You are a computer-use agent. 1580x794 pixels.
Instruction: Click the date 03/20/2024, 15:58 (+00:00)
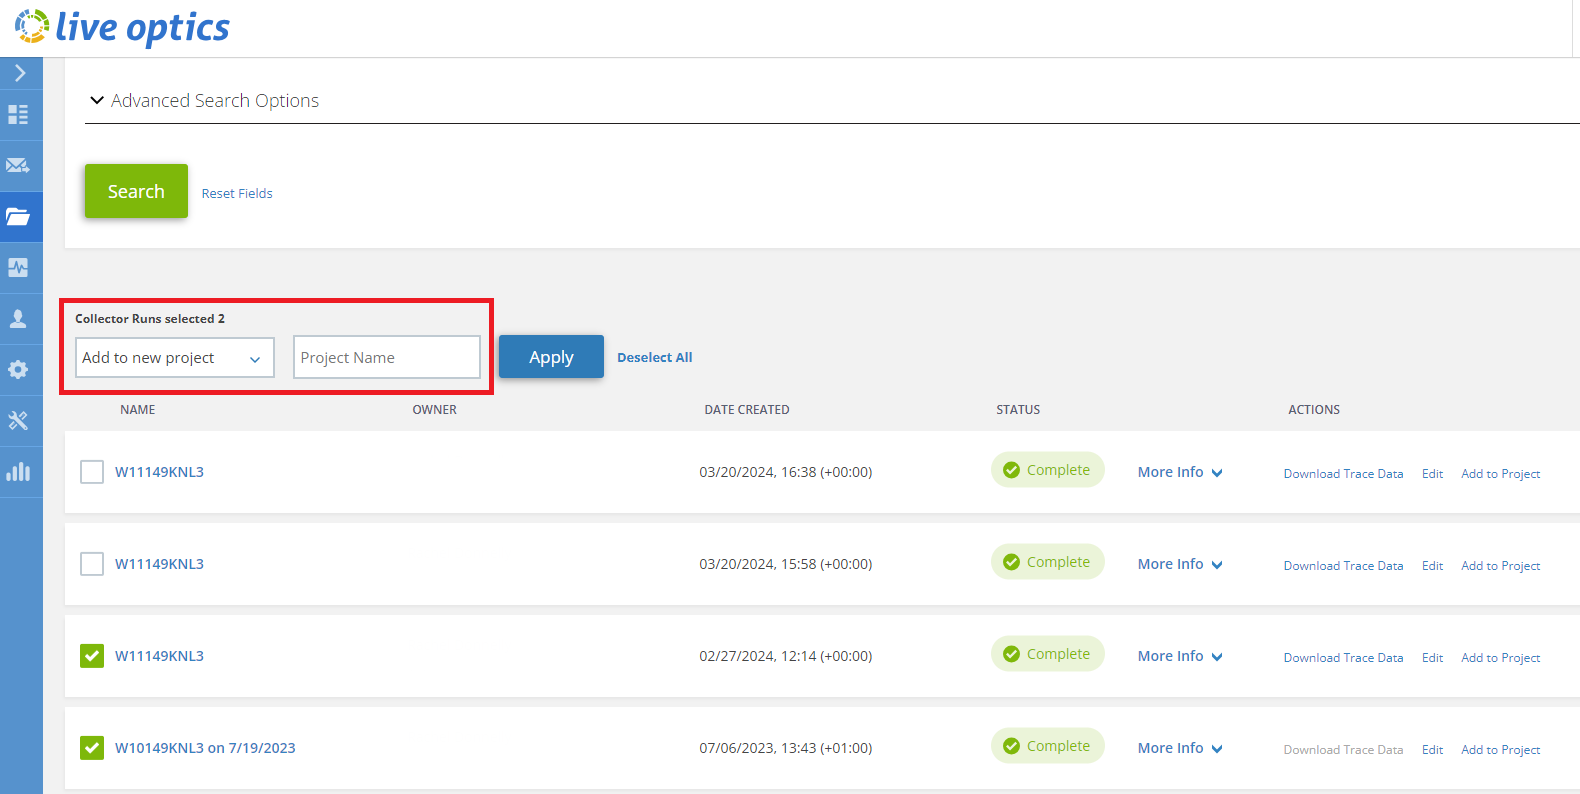tap(786, 564)
